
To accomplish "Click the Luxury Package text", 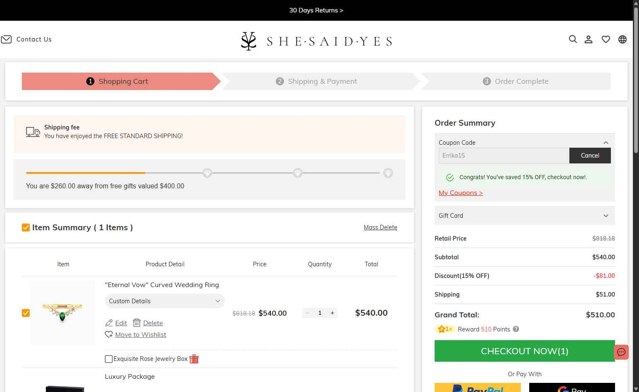I will pyautogui.click(x=130, y=377).
